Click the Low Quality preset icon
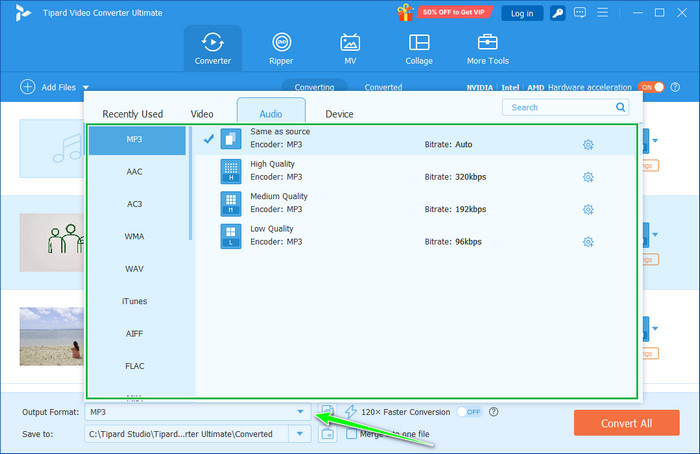The image size is (700, 454). (x=231, y=236)
